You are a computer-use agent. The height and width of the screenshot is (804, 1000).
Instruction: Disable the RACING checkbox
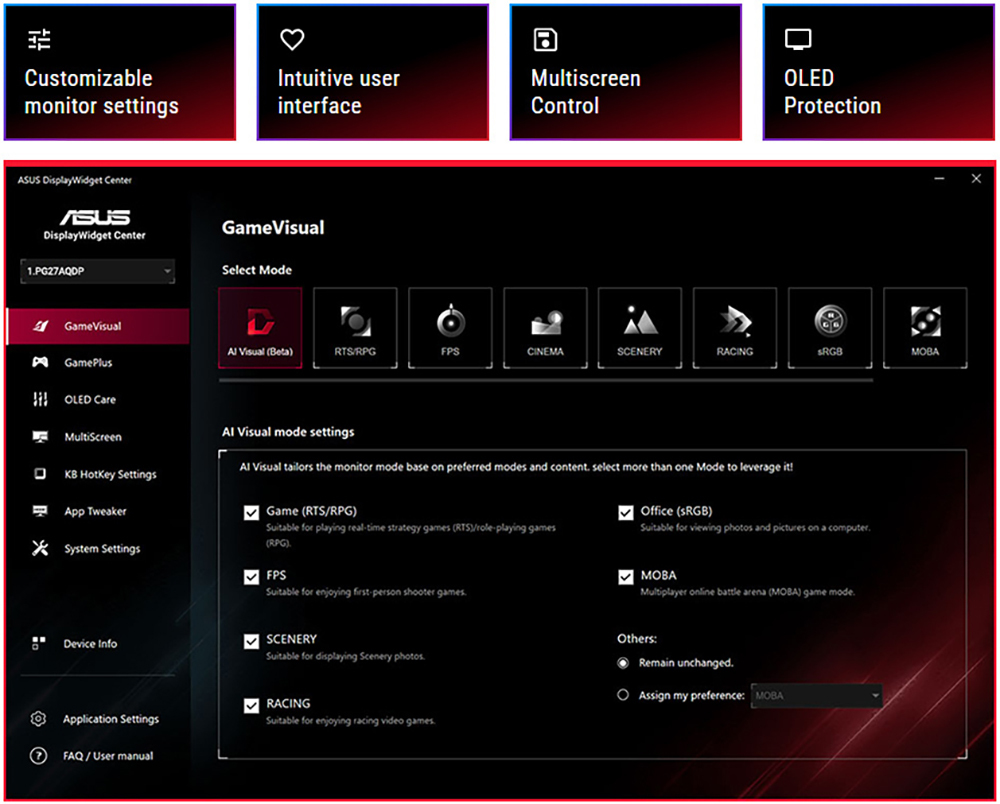click(x=251, y=705)
